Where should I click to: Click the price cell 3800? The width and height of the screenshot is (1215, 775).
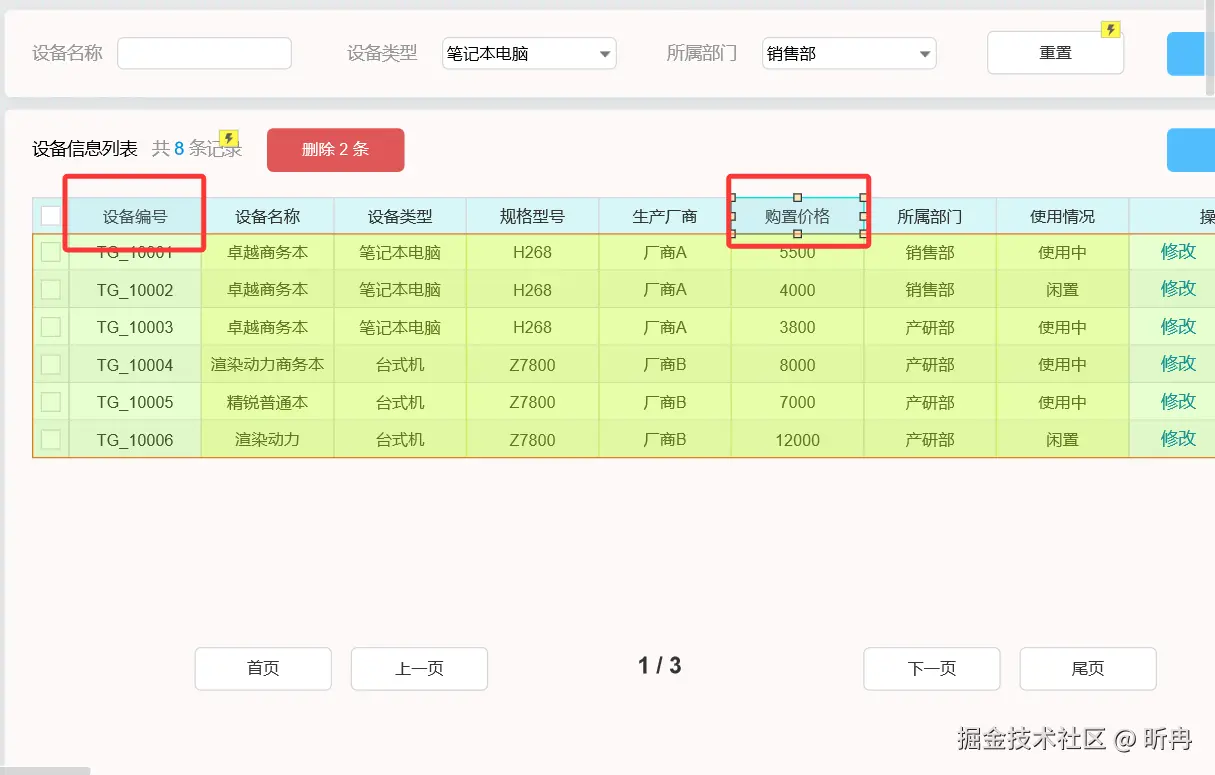(x=797, y=327)
